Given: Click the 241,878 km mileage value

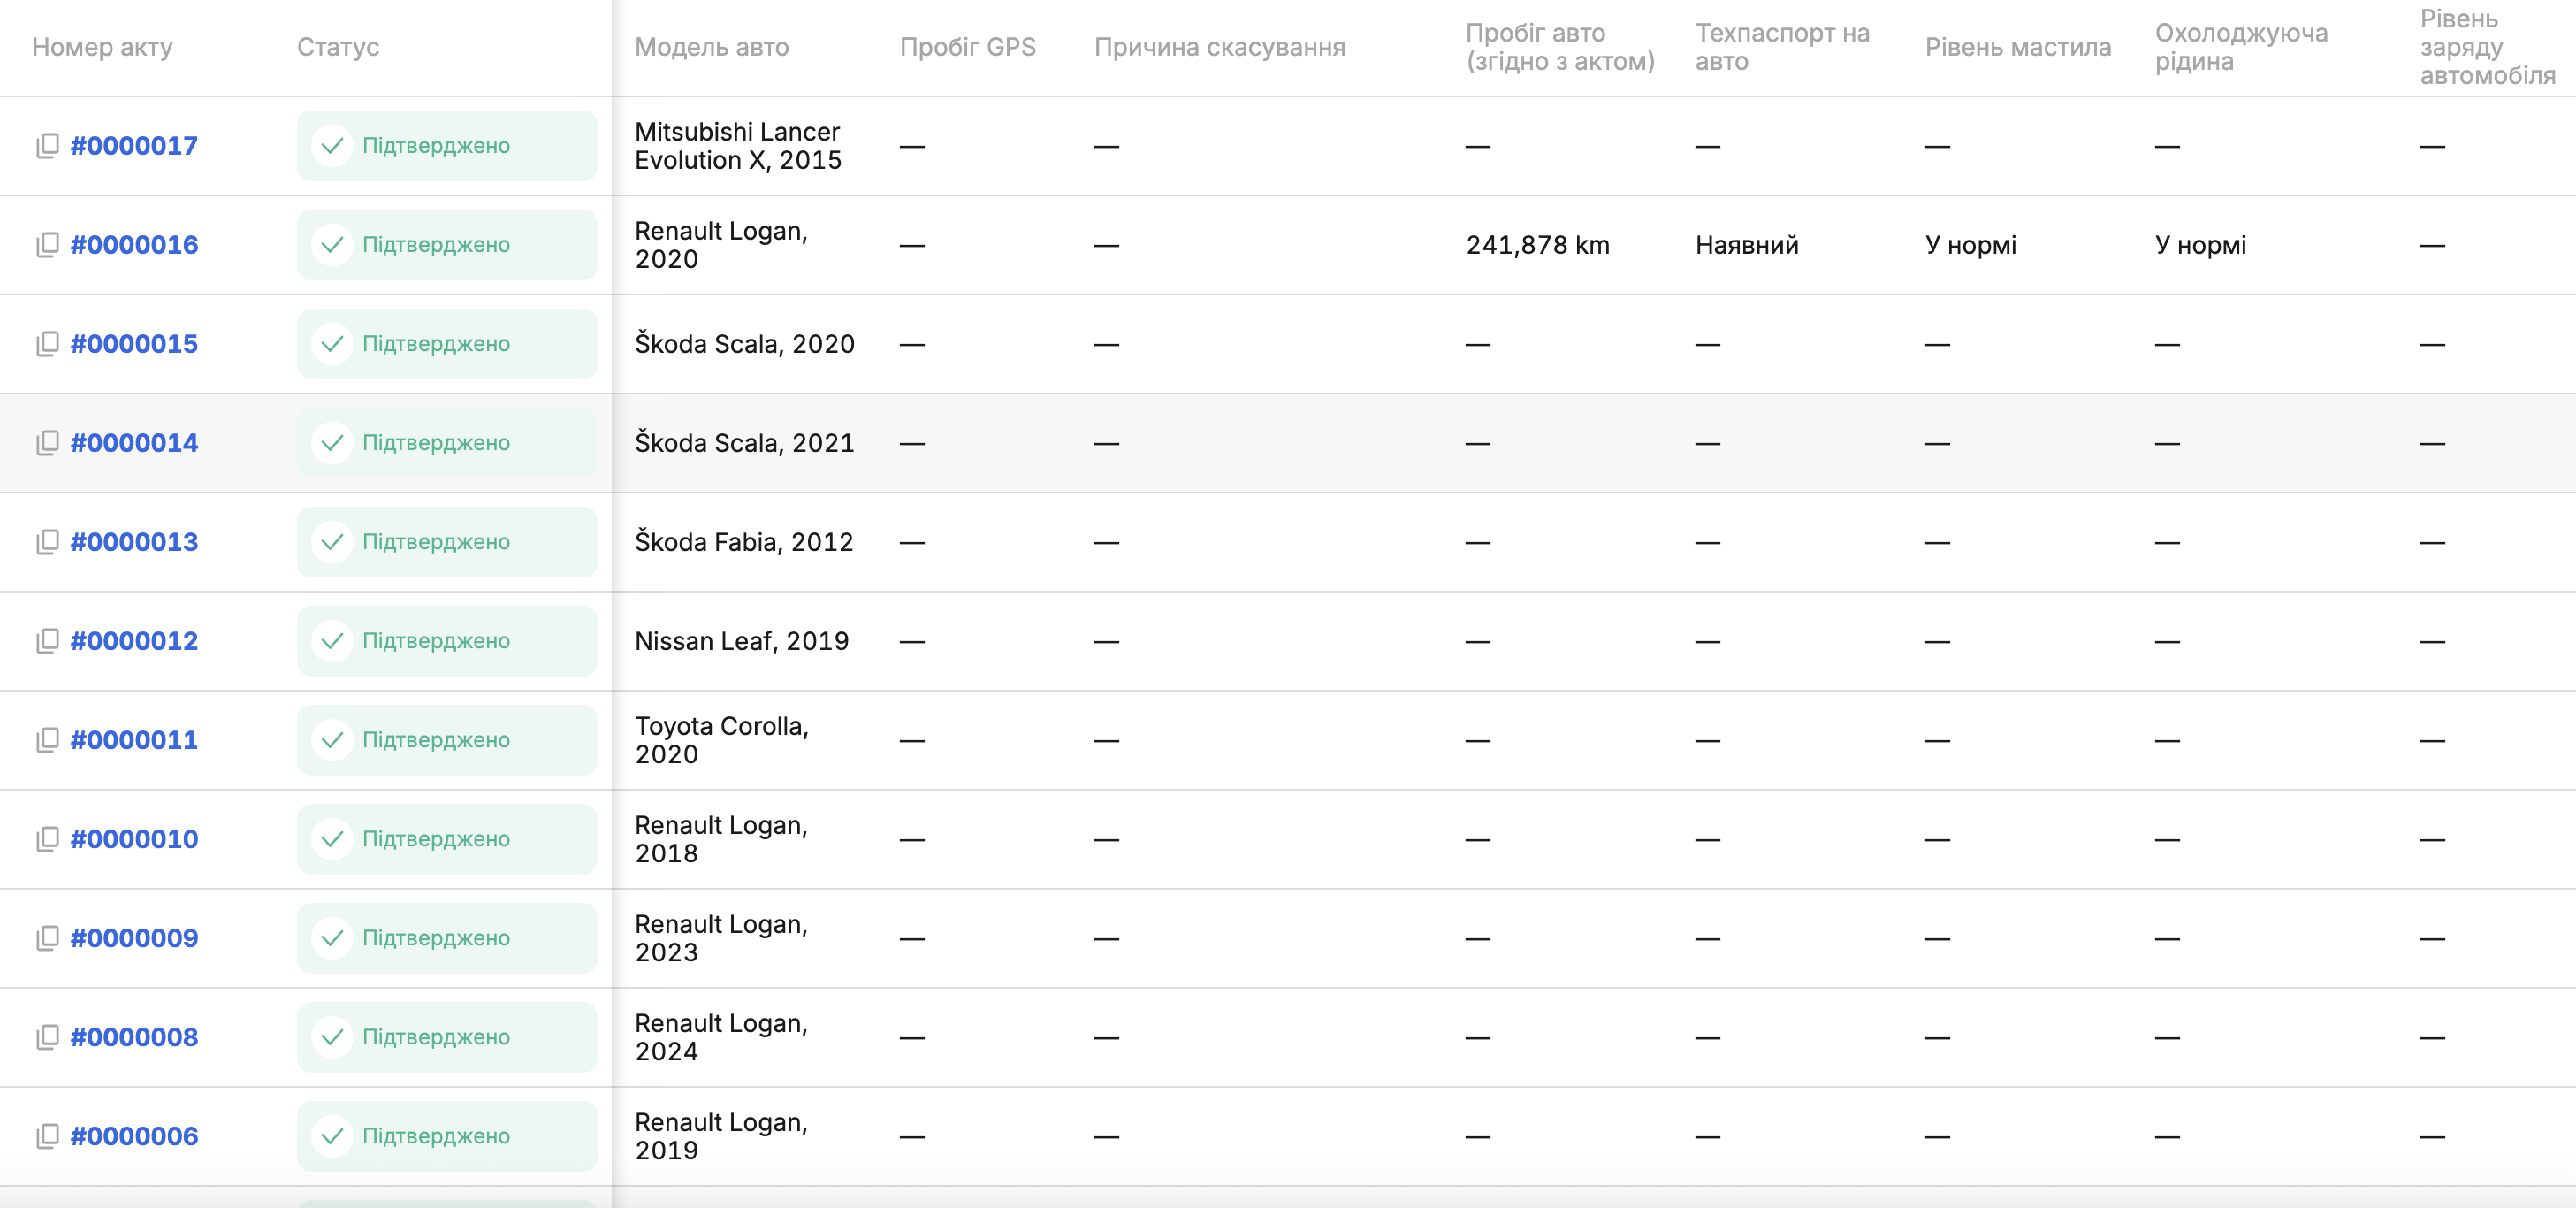Looking at the screenshot, I should coord(1538,245).
